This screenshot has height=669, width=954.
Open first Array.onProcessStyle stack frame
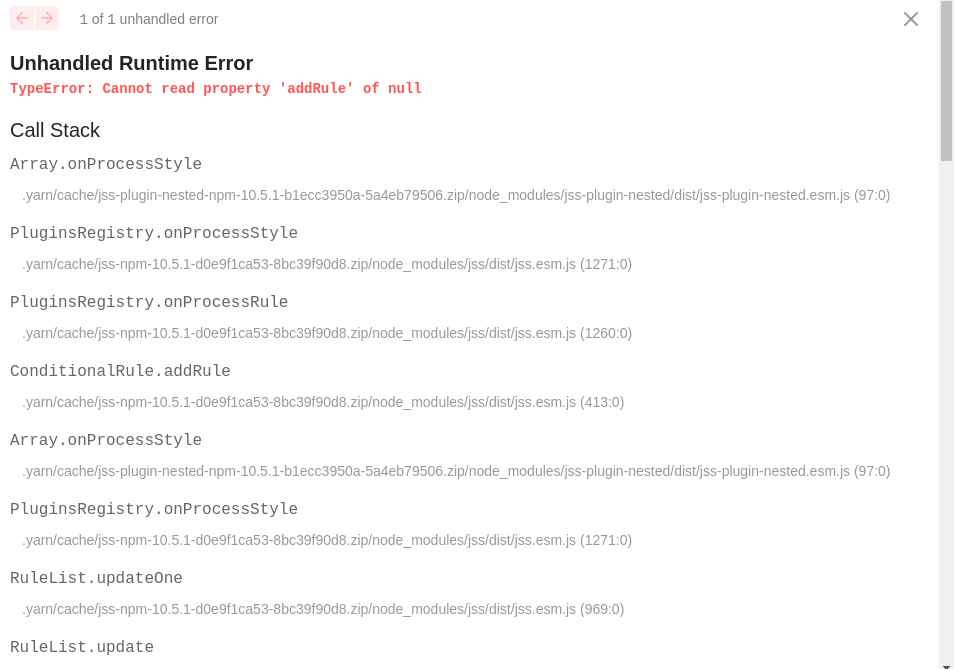click(x=106, y=164)
